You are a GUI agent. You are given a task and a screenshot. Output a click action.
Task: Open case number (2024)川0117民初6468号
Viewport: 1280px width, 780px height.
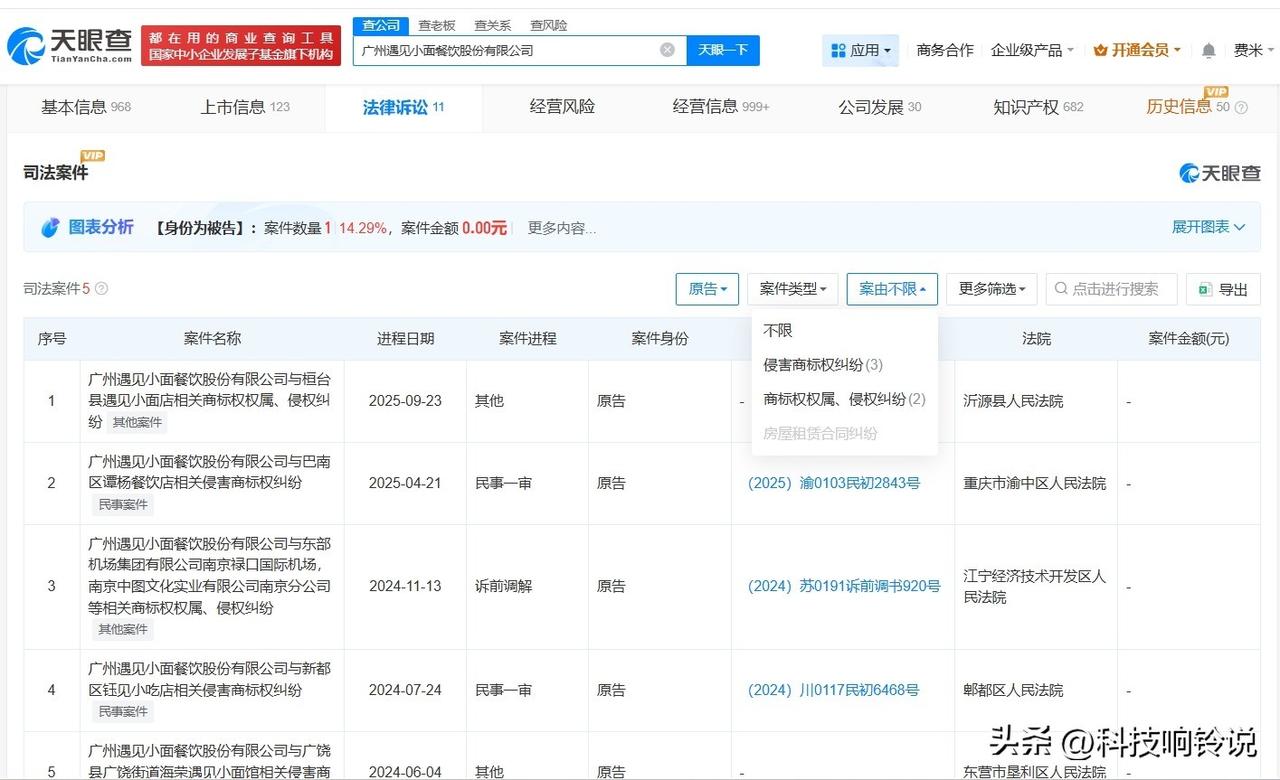pos(833,690)
